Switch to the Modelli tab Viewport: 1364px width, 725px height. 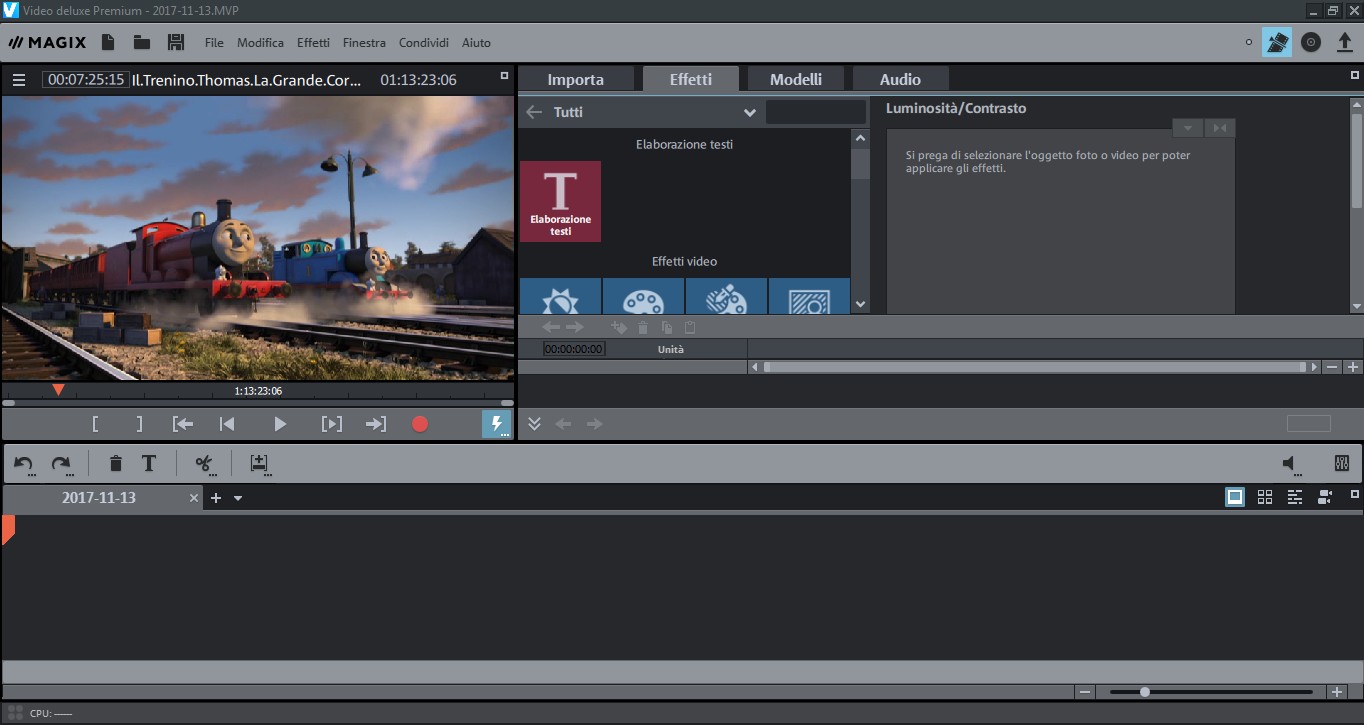796,79
